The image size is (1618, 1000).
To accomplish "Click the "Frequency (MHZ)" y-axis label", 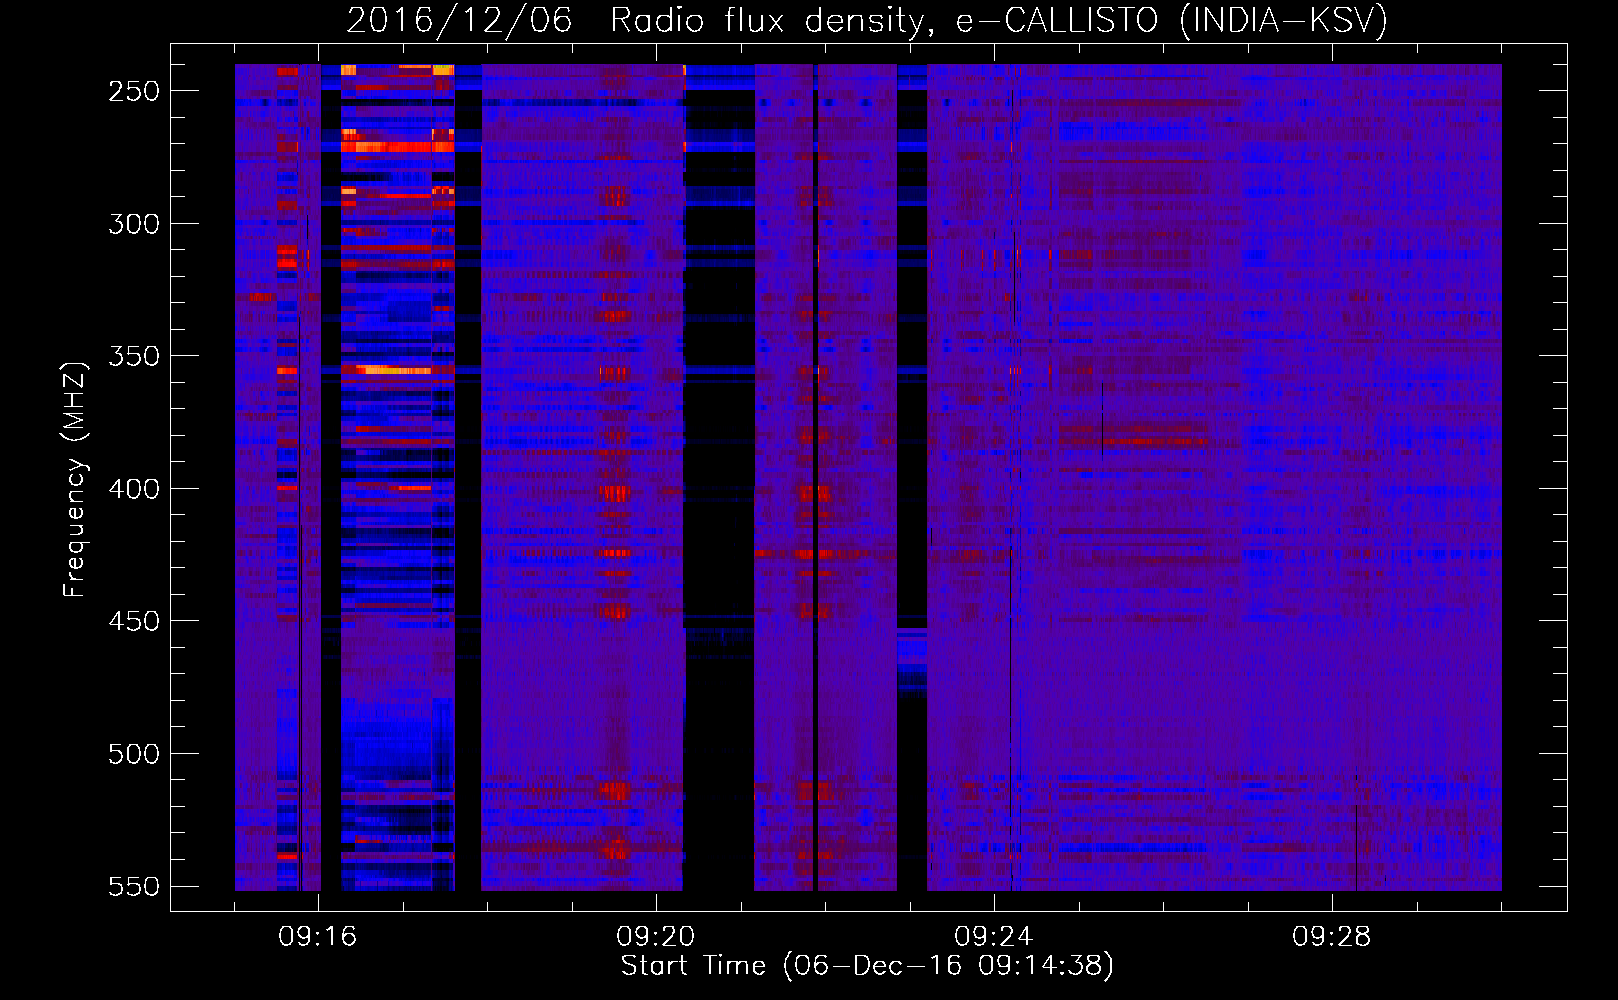I will click(75, 479).
